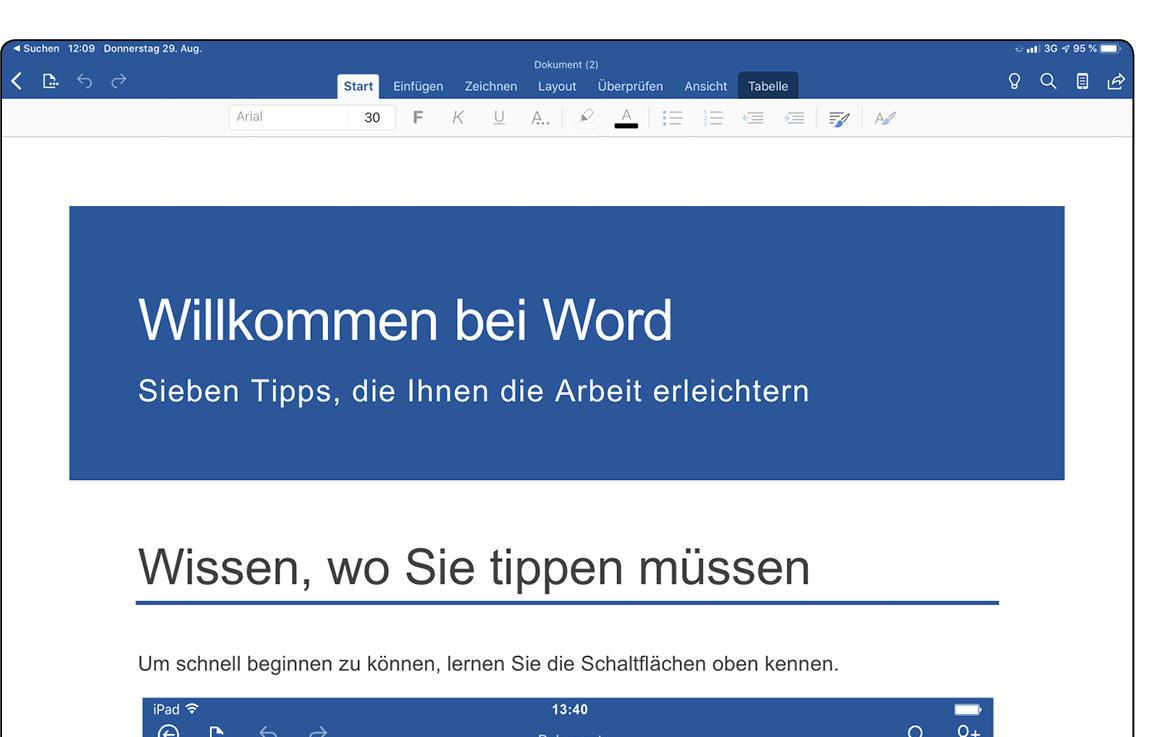Decrease paragraph indent

coord(753,118)
